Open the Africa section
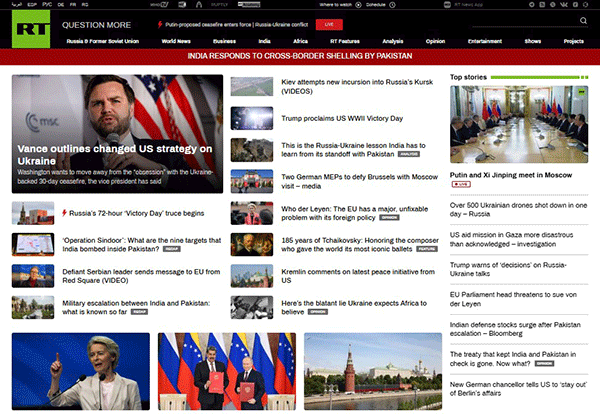The height and width of the screenshot is (414, 600). [x=300, y=41]
